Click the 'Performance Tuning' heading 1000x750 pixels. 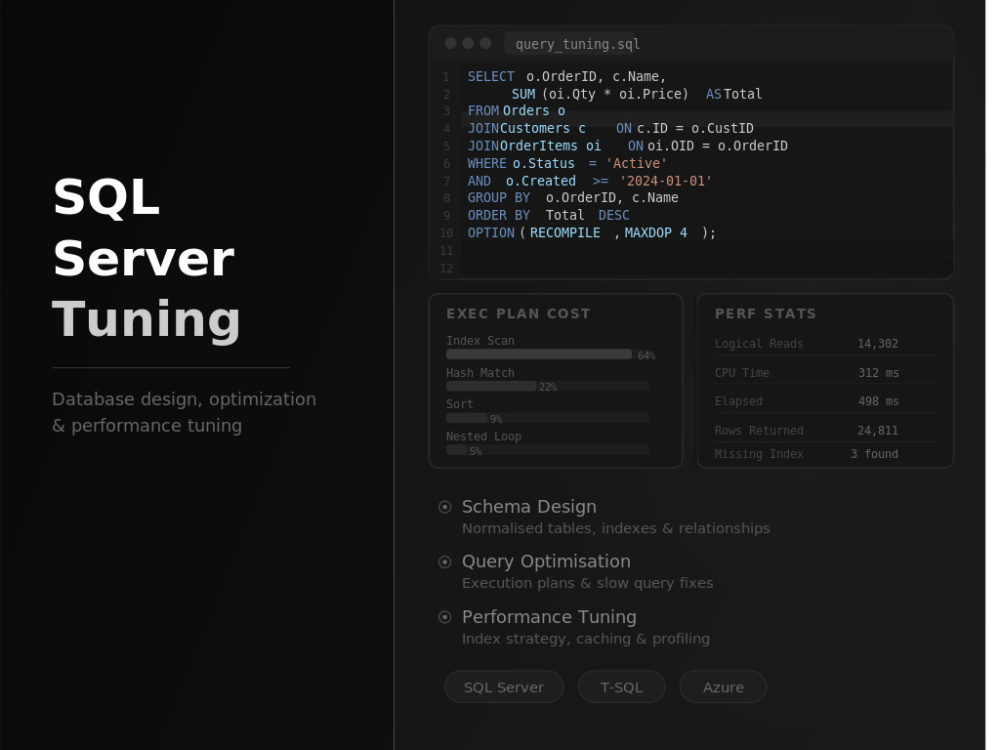549,617
